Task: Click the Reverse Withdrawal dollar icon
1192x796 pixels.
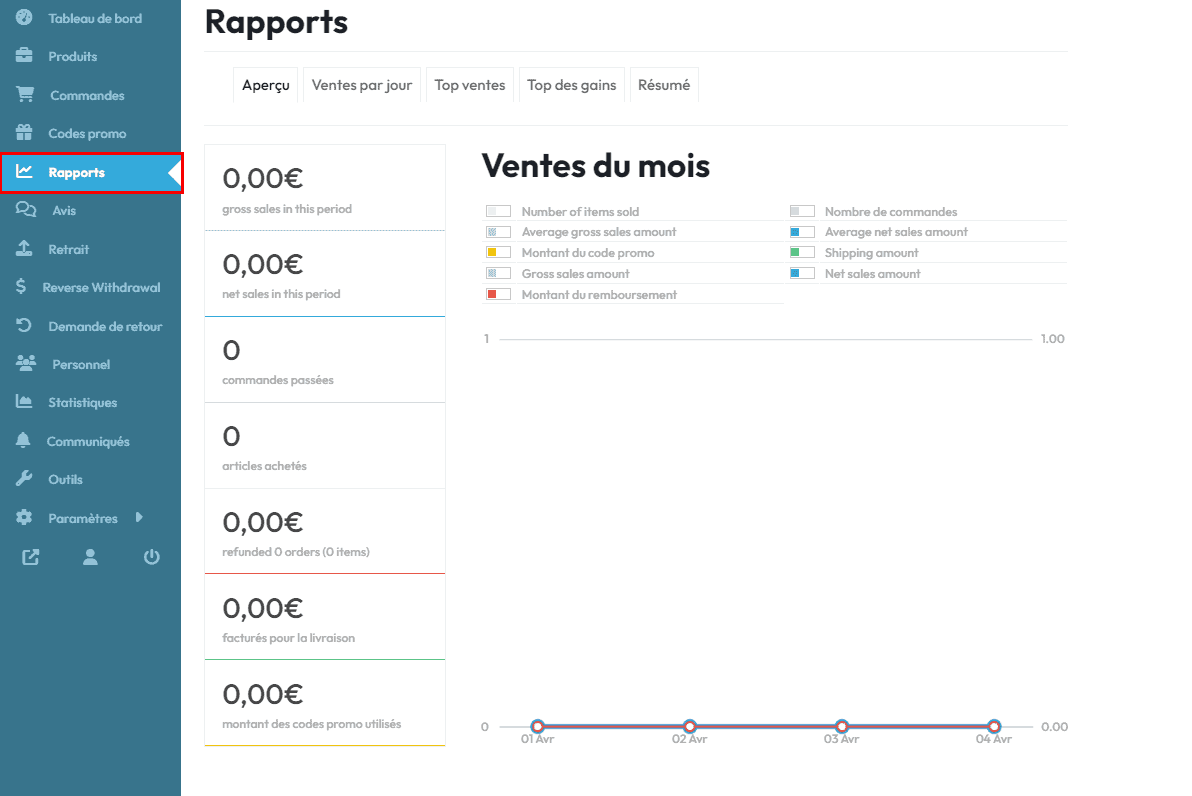Action: click(x=21, y=287)
